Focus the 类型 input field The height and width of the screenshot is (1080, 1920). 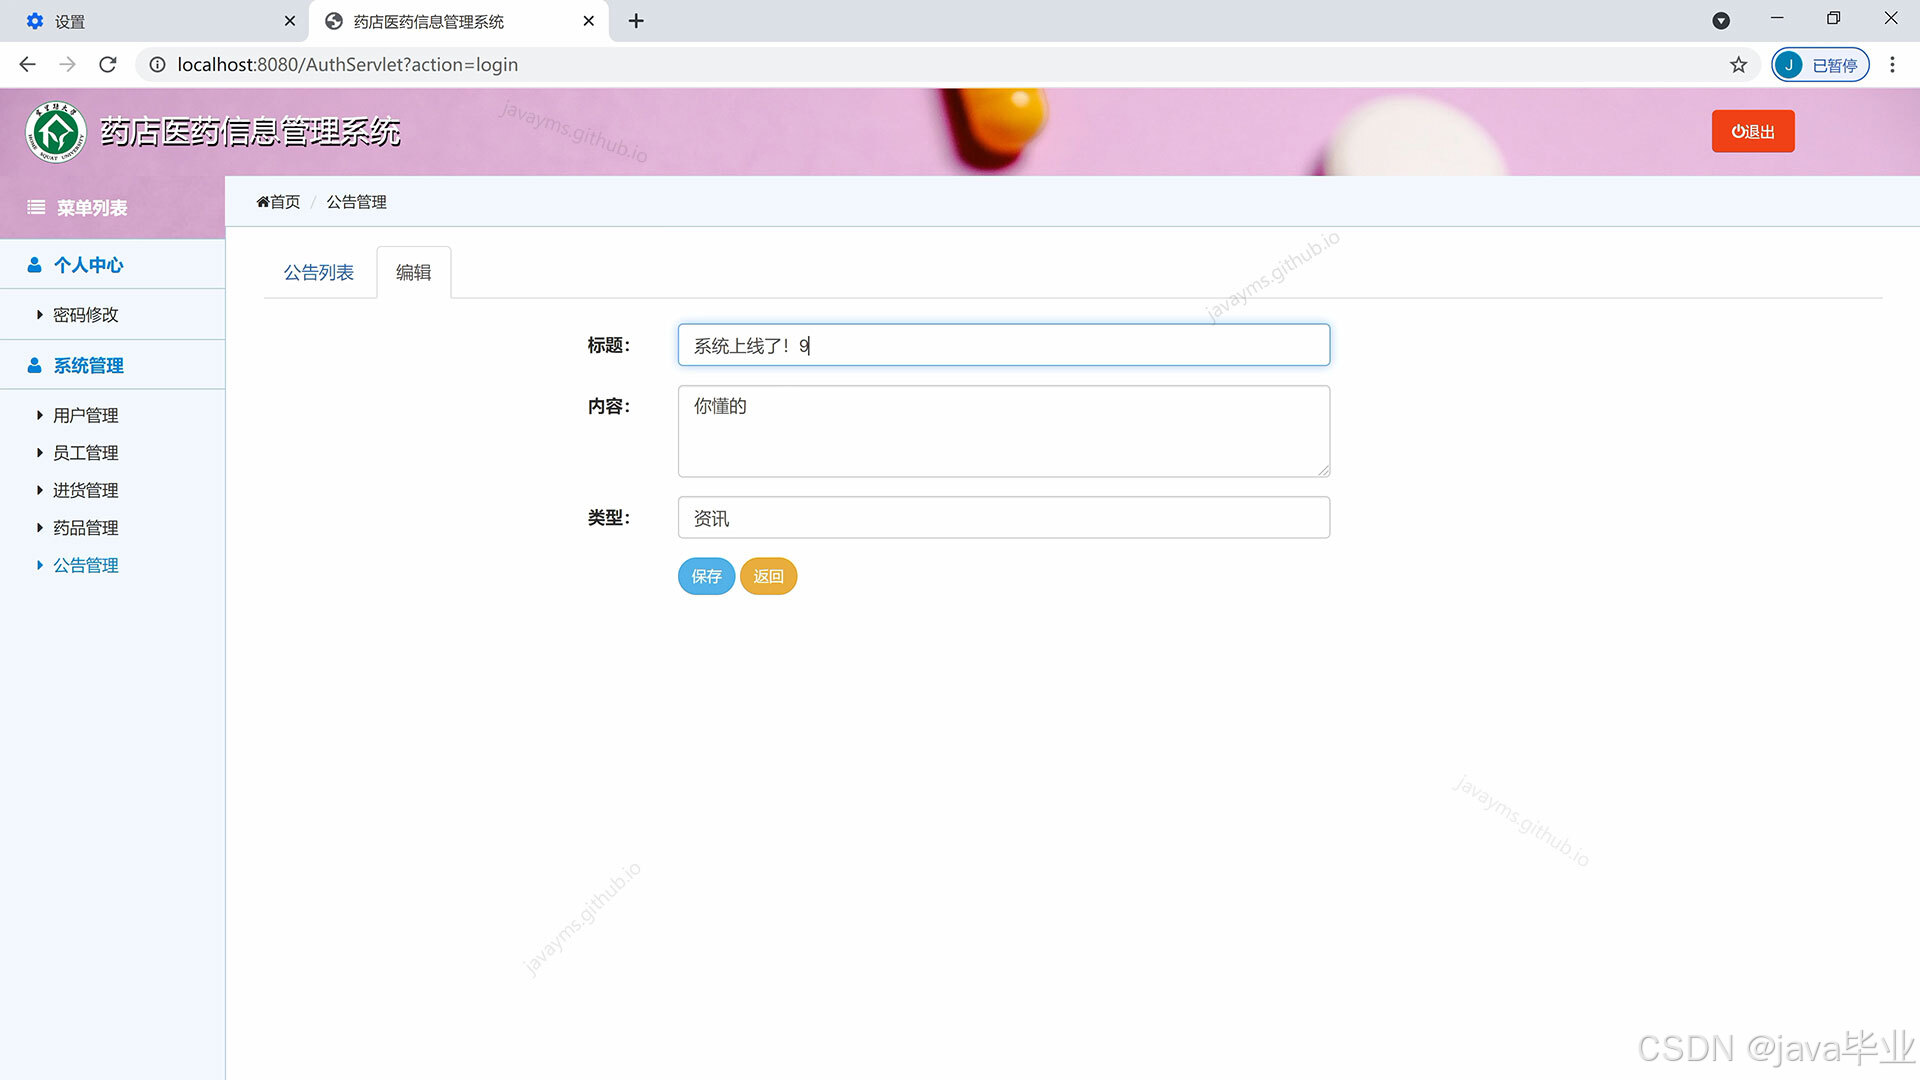(x=1004, y=518)
